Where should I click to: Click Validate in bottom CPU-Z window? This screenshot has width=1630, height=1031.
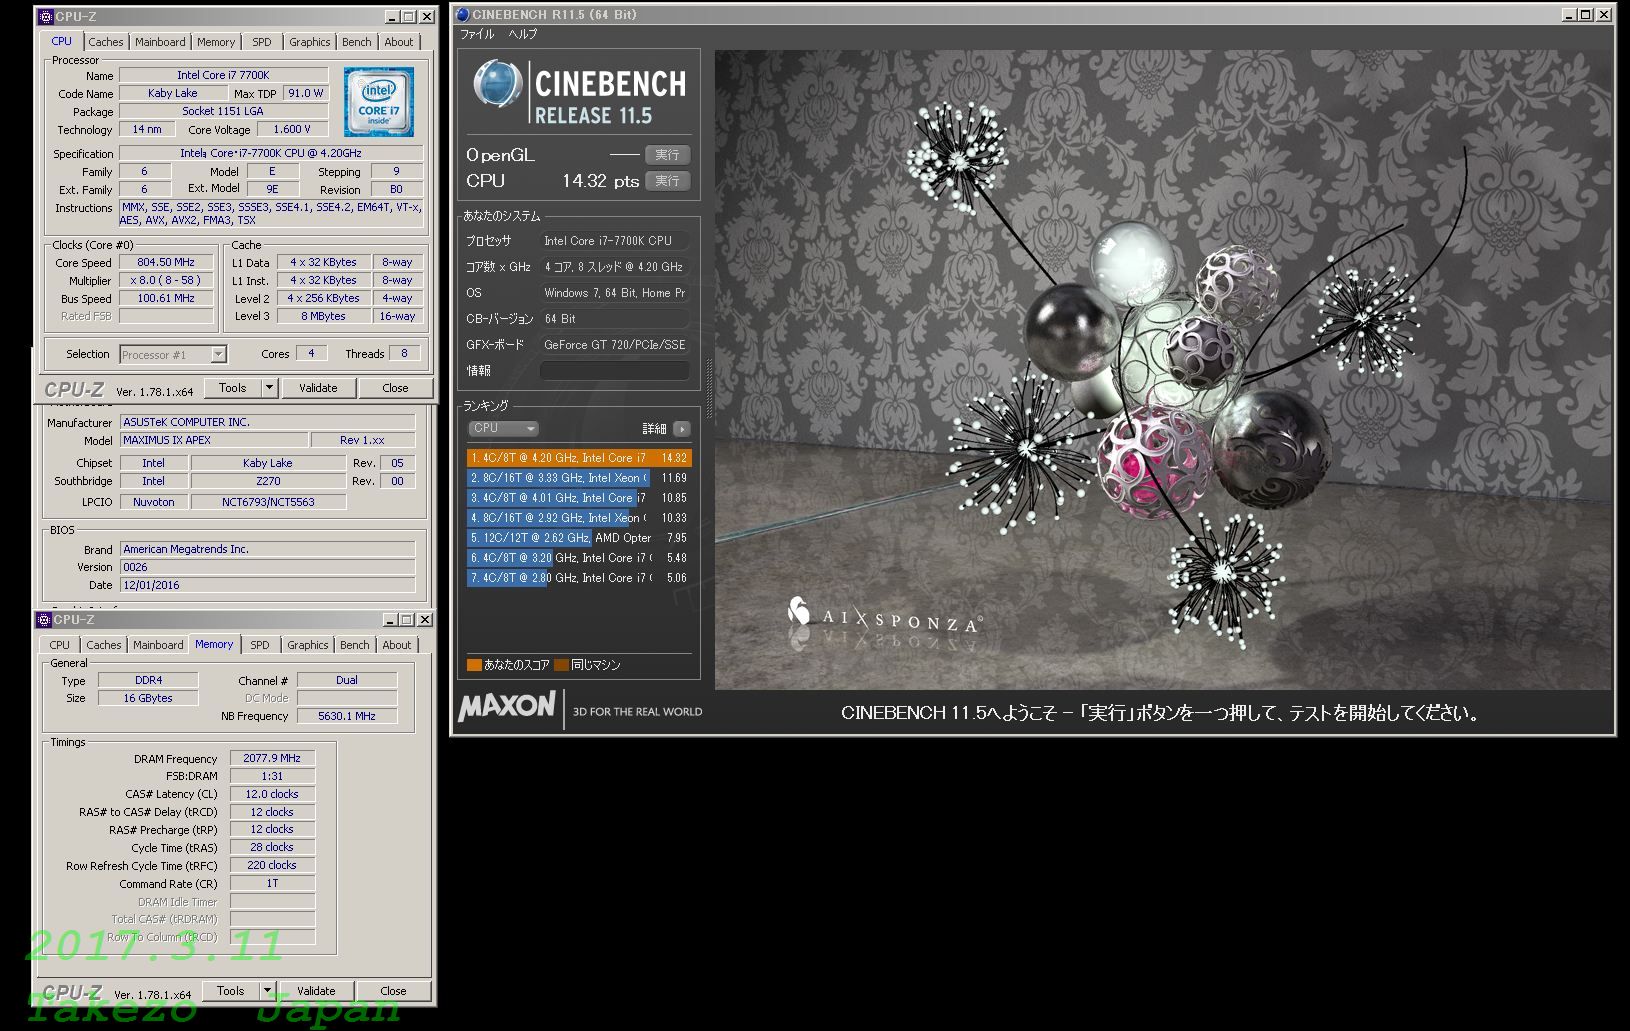pyautogui.click(x=316, y=991)
